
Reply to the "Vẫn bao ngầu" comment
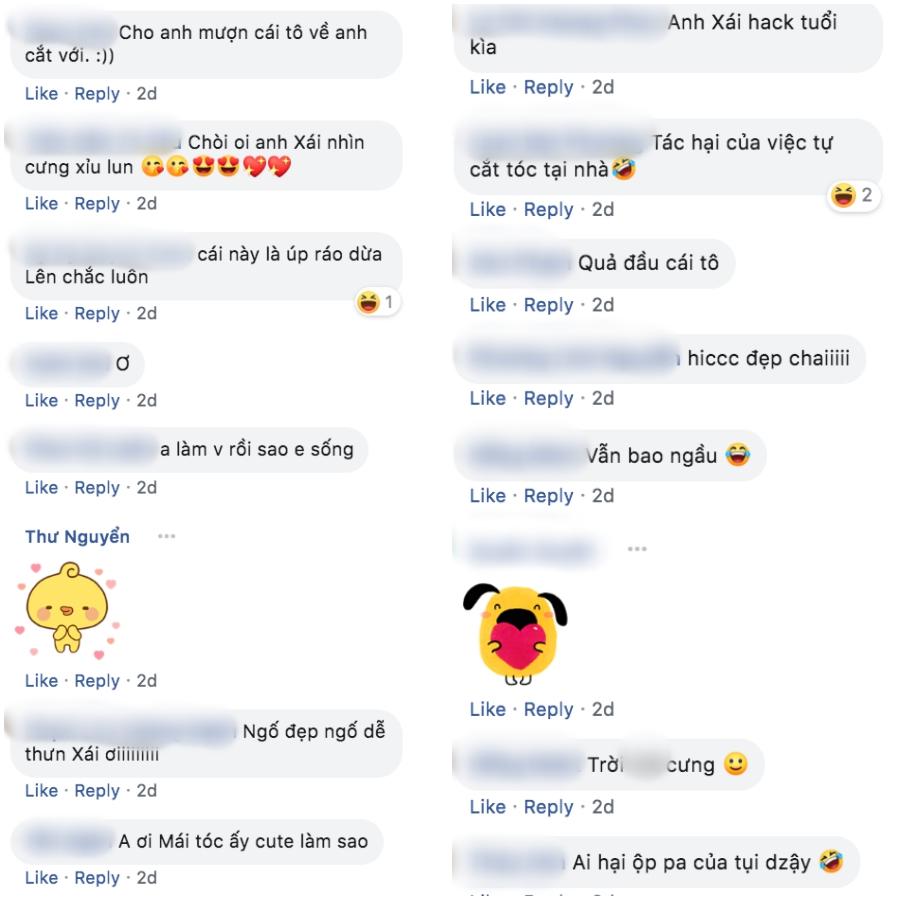[548, 495]
